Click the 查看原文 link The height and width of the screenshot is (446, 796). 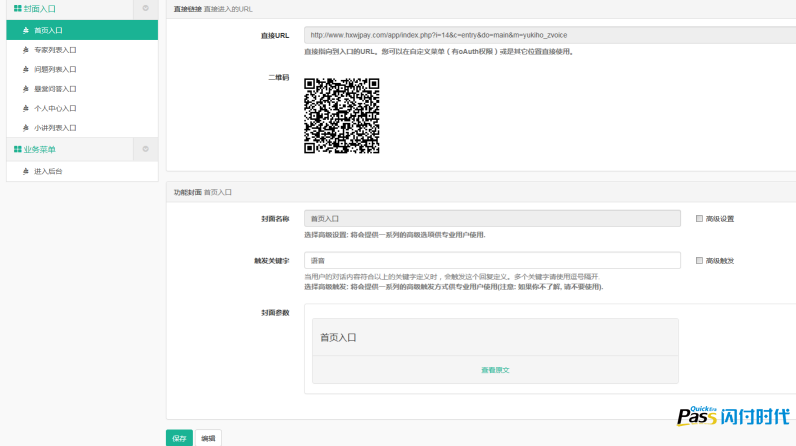(x=495, y=370)
